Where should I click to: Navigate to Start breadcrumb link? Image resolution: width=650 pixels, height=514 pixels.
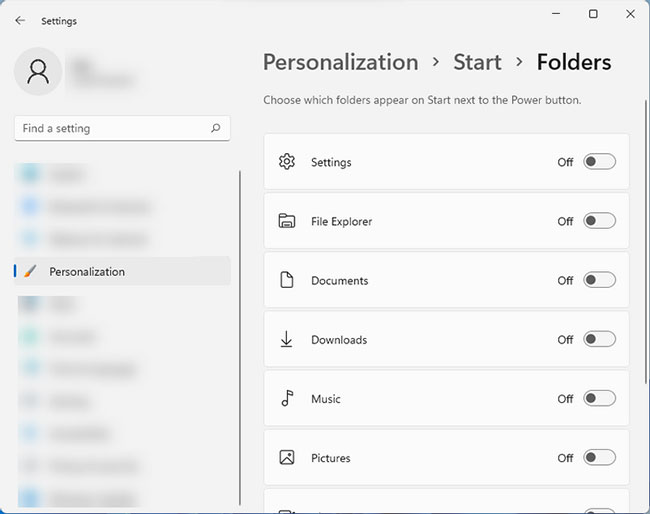click(x=477, y=62)
